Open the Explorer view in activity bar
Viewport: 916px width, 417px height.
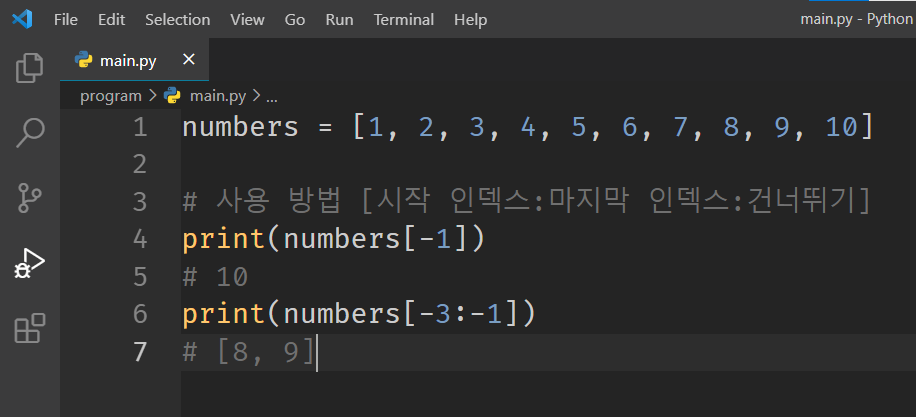29,68
